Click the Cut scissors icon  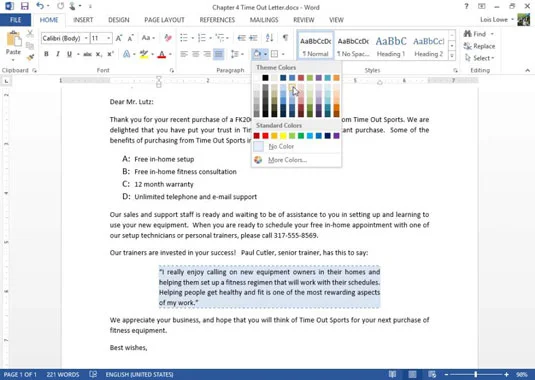pos(30,33)
